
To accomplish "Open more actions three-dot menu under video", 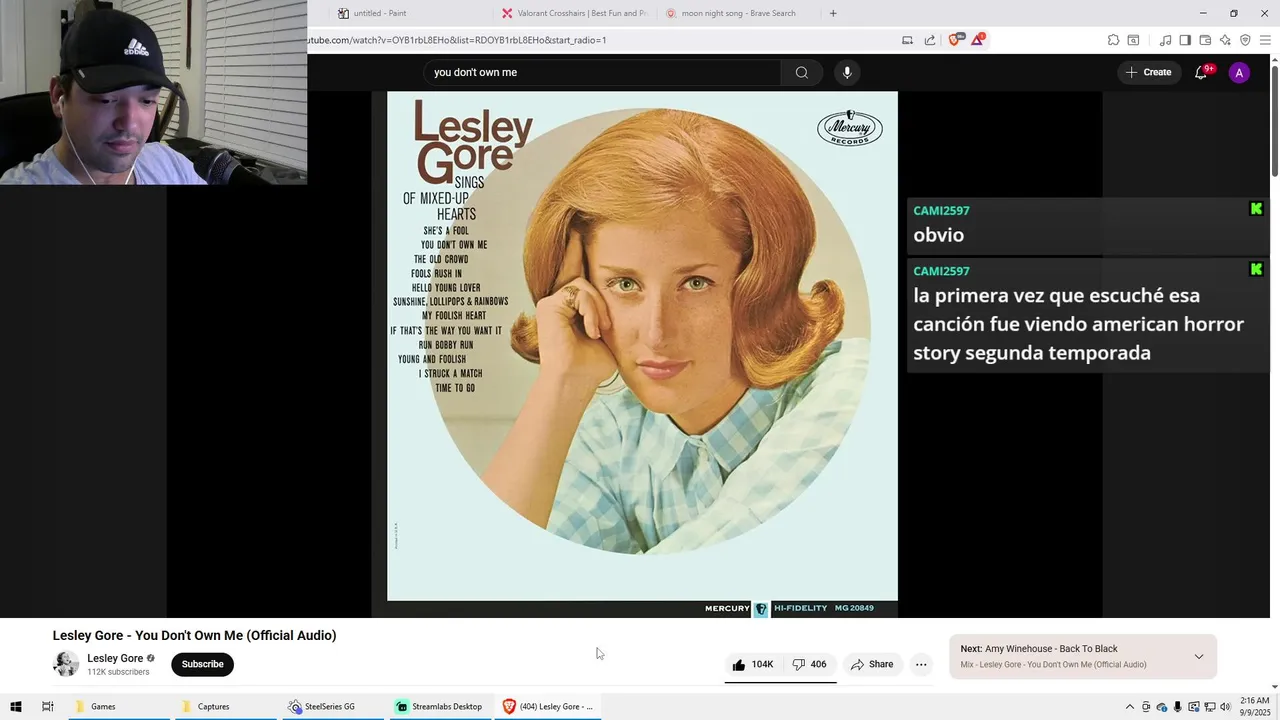I will tap(921, 664).
